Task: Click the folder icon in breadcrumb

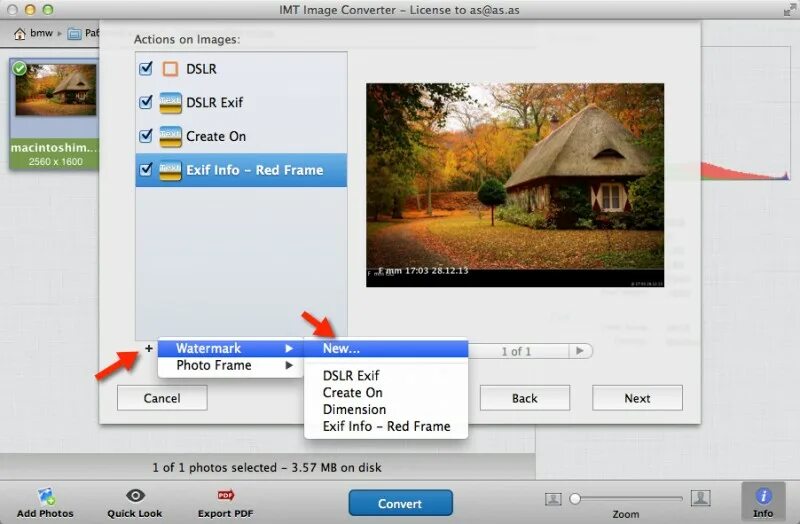Action: pos(74,34)
